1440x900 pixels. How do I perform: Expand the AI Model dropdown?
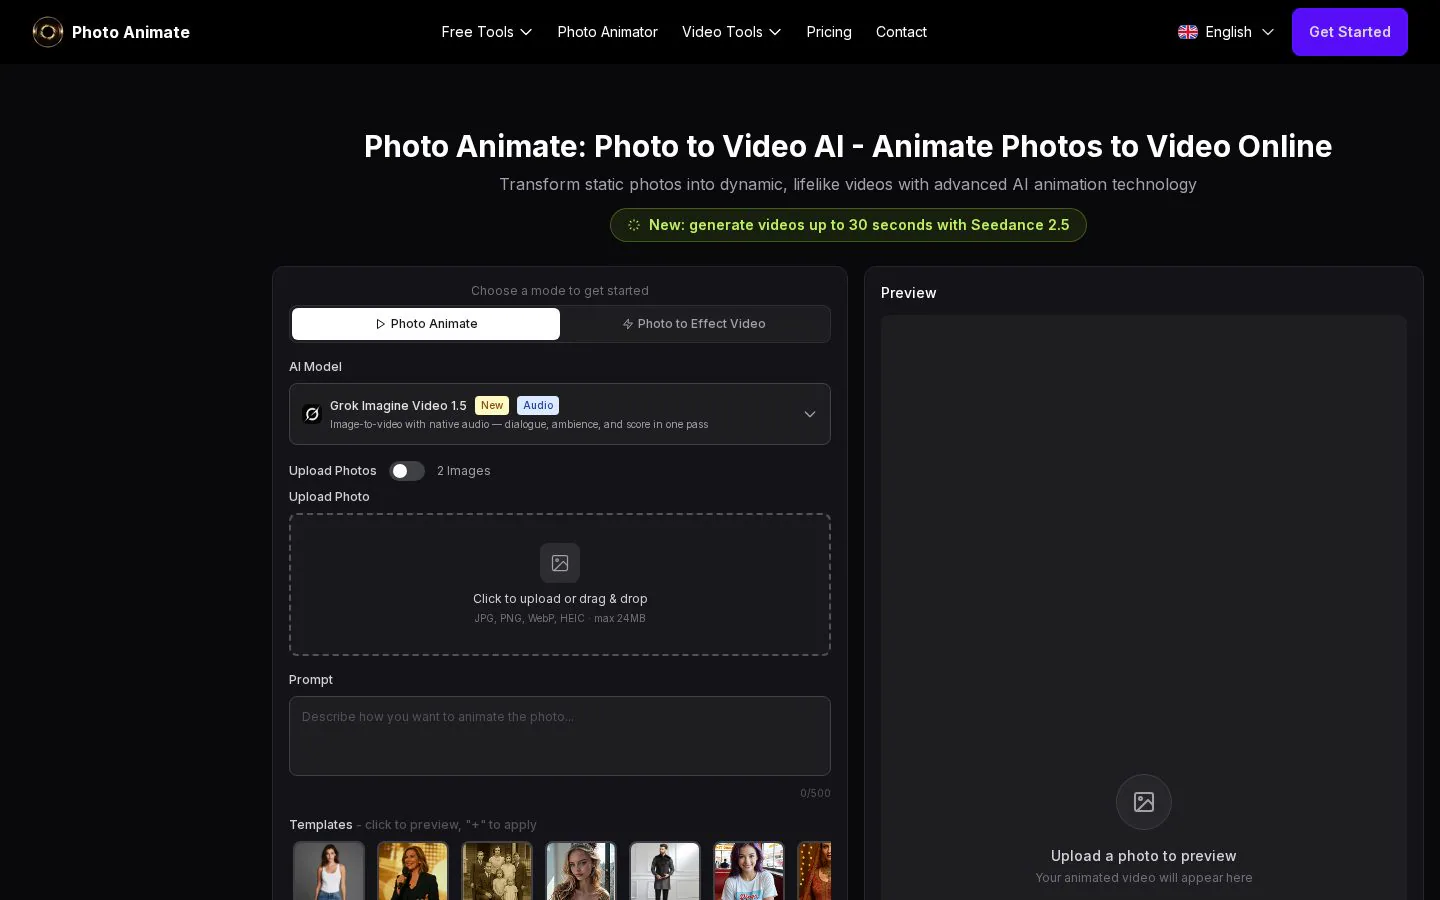click(x=560, y=414)
